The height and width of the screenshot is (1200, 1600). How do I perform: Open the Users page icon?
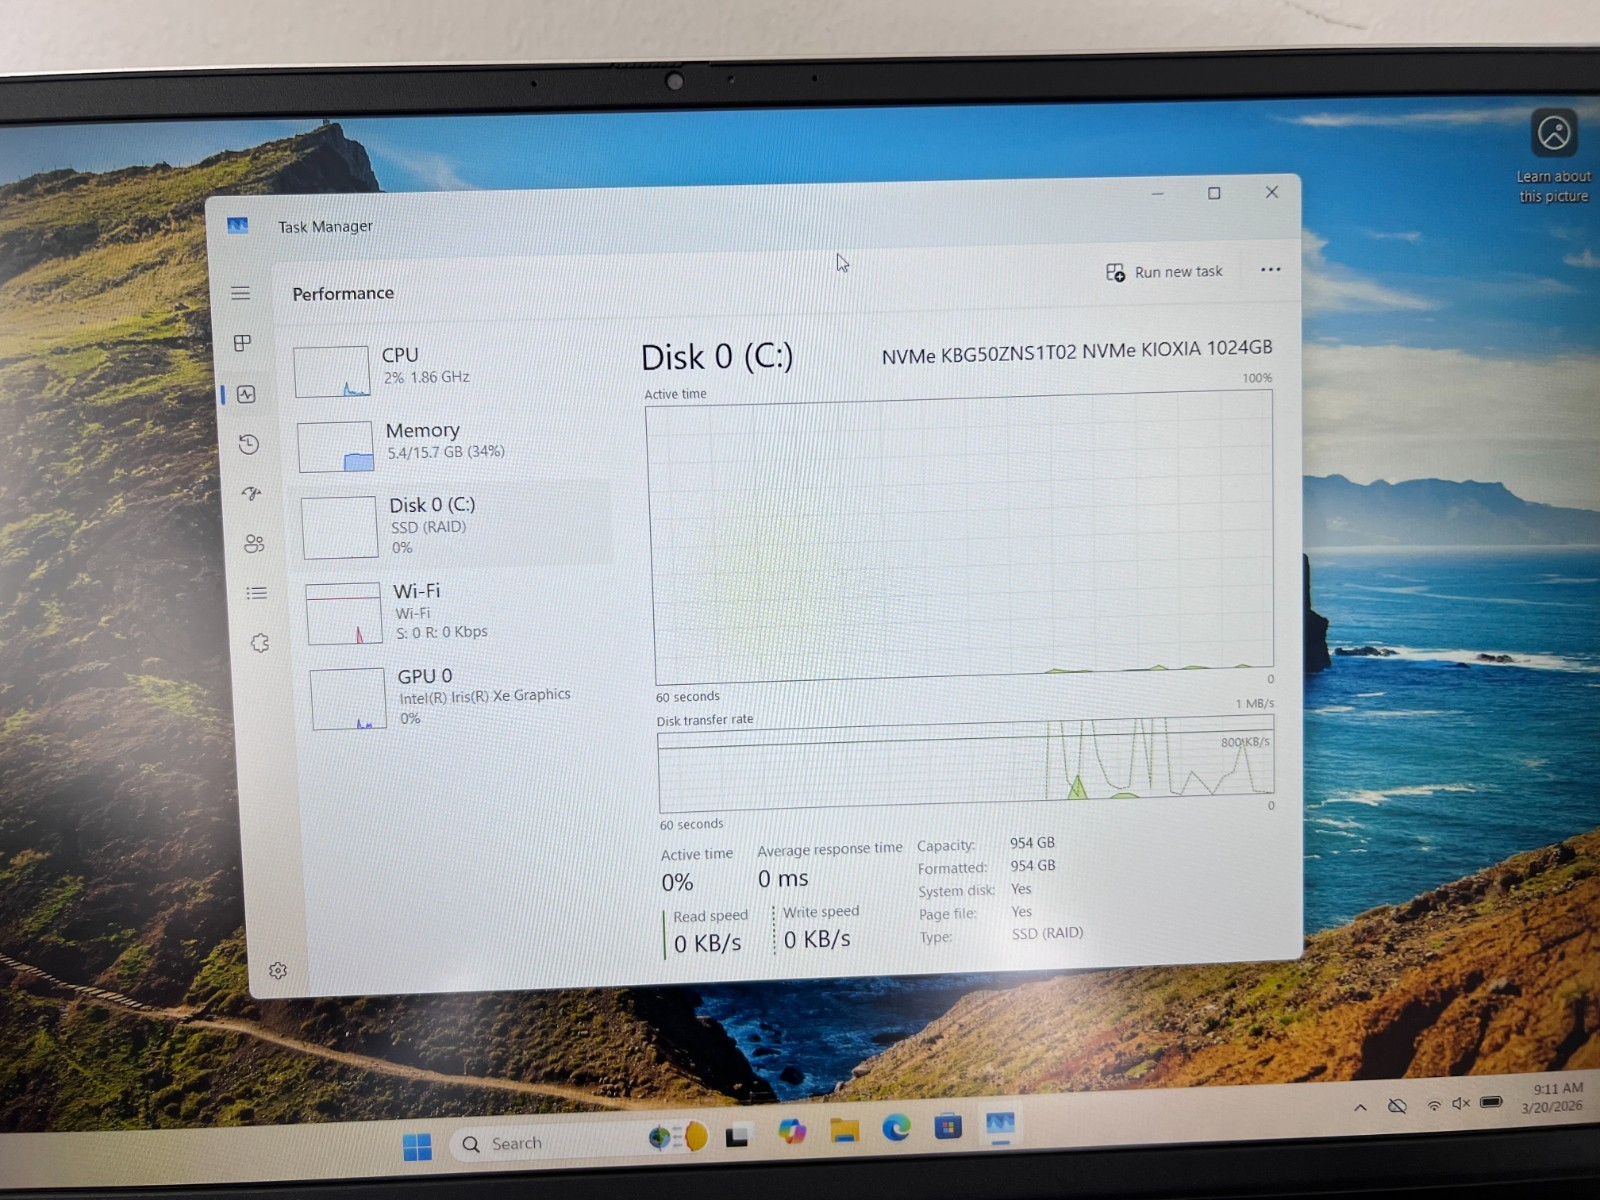[254, 543]
